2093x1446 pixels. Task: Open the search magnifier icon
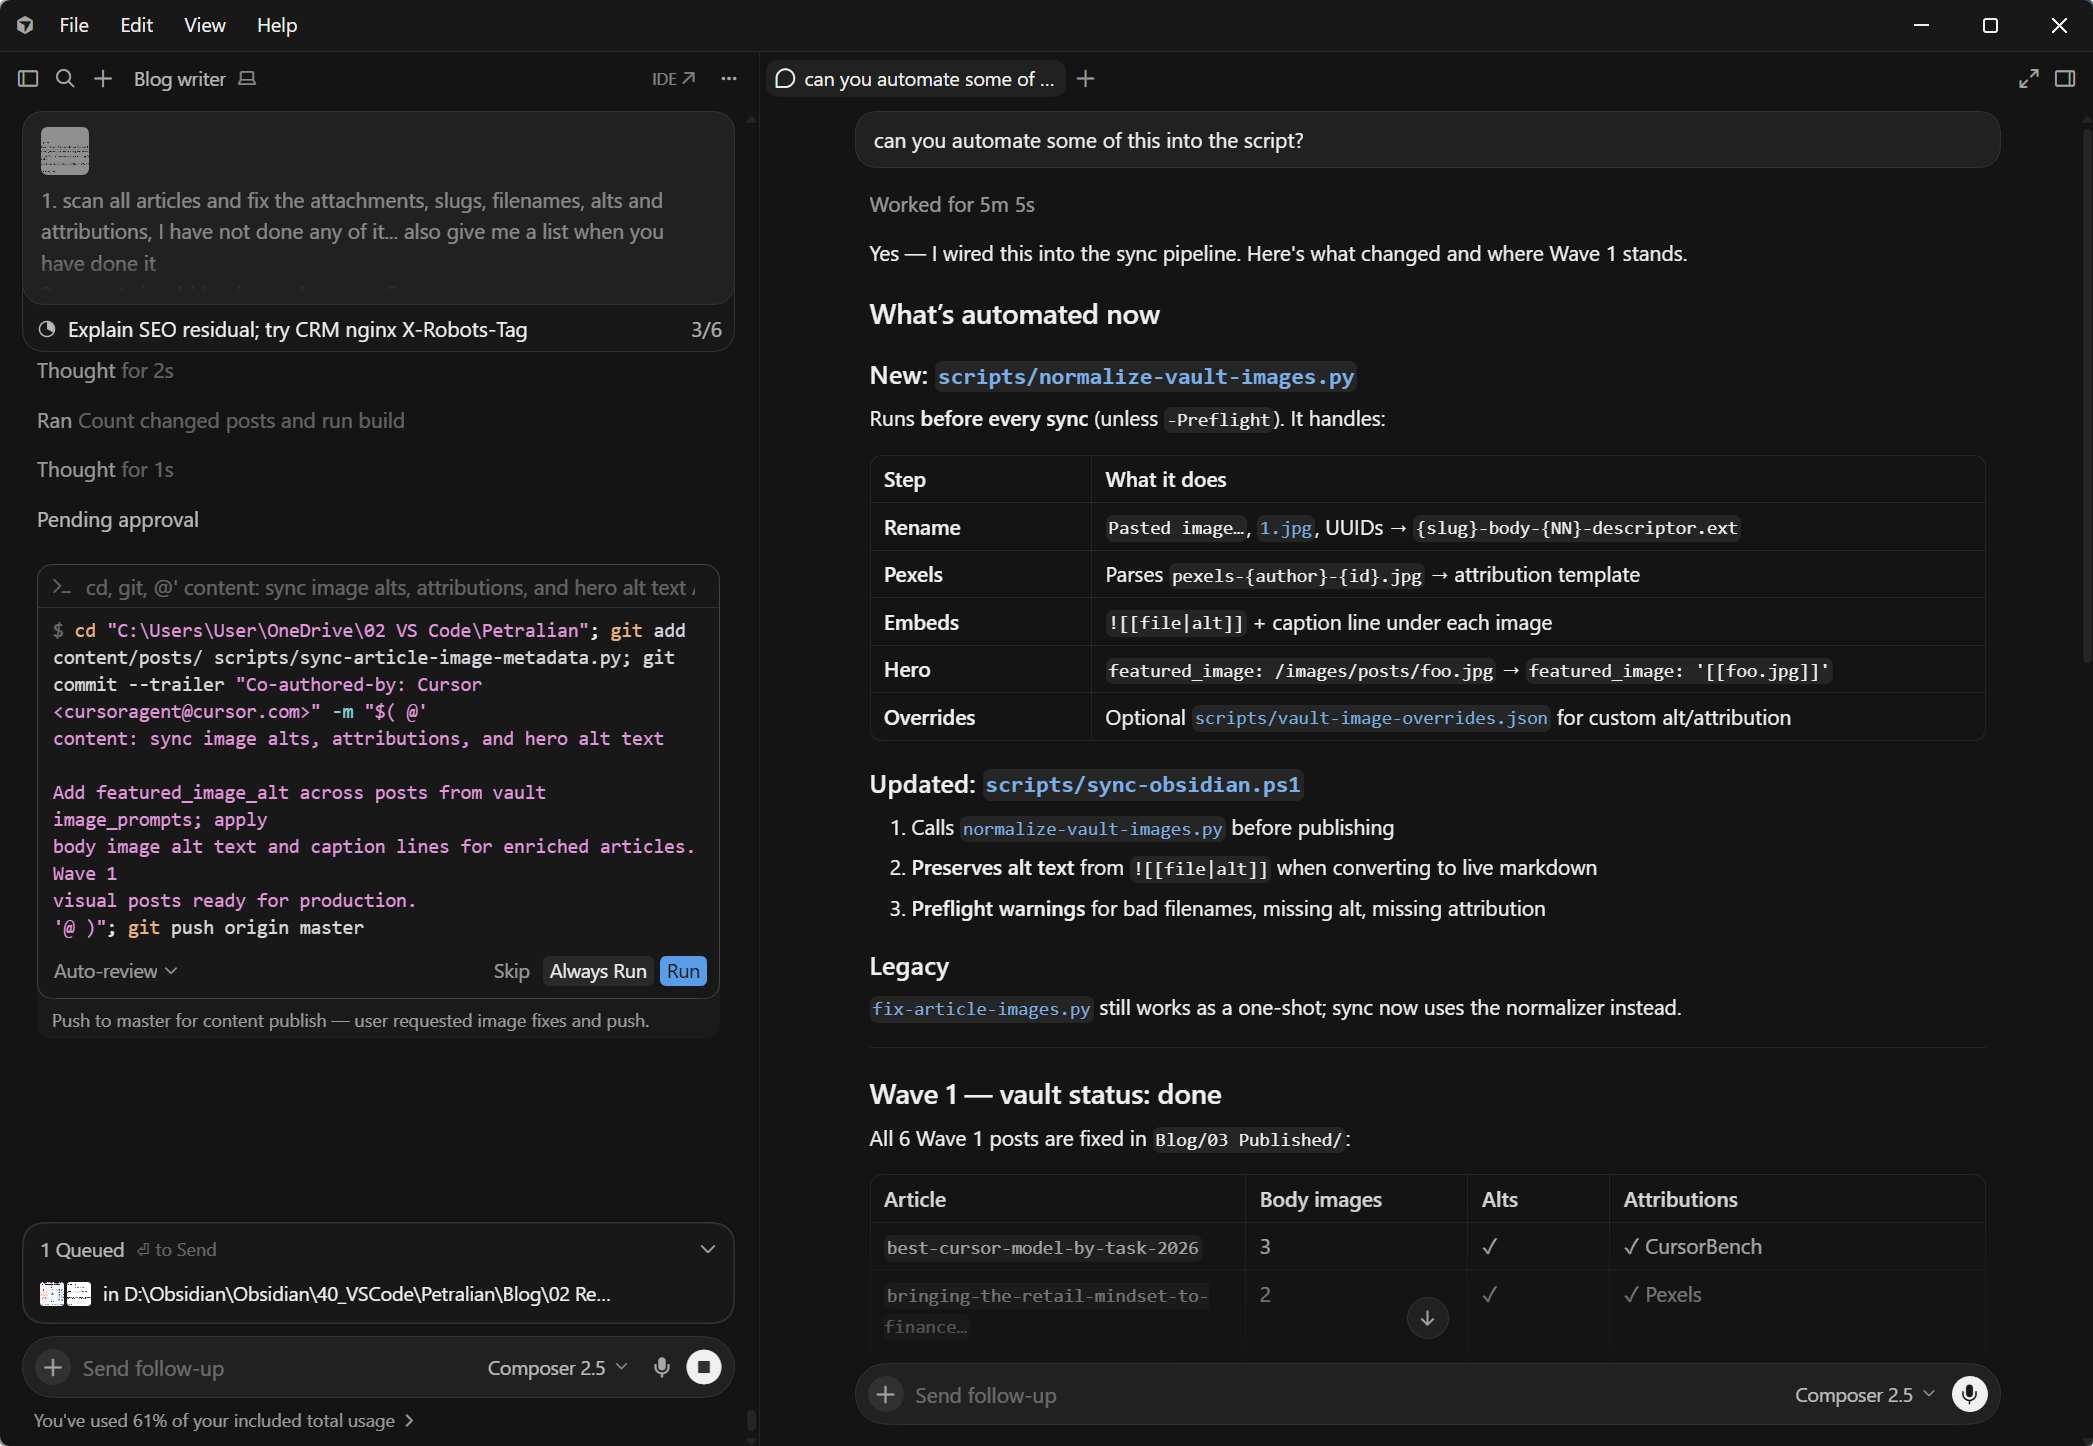[65, 79]
